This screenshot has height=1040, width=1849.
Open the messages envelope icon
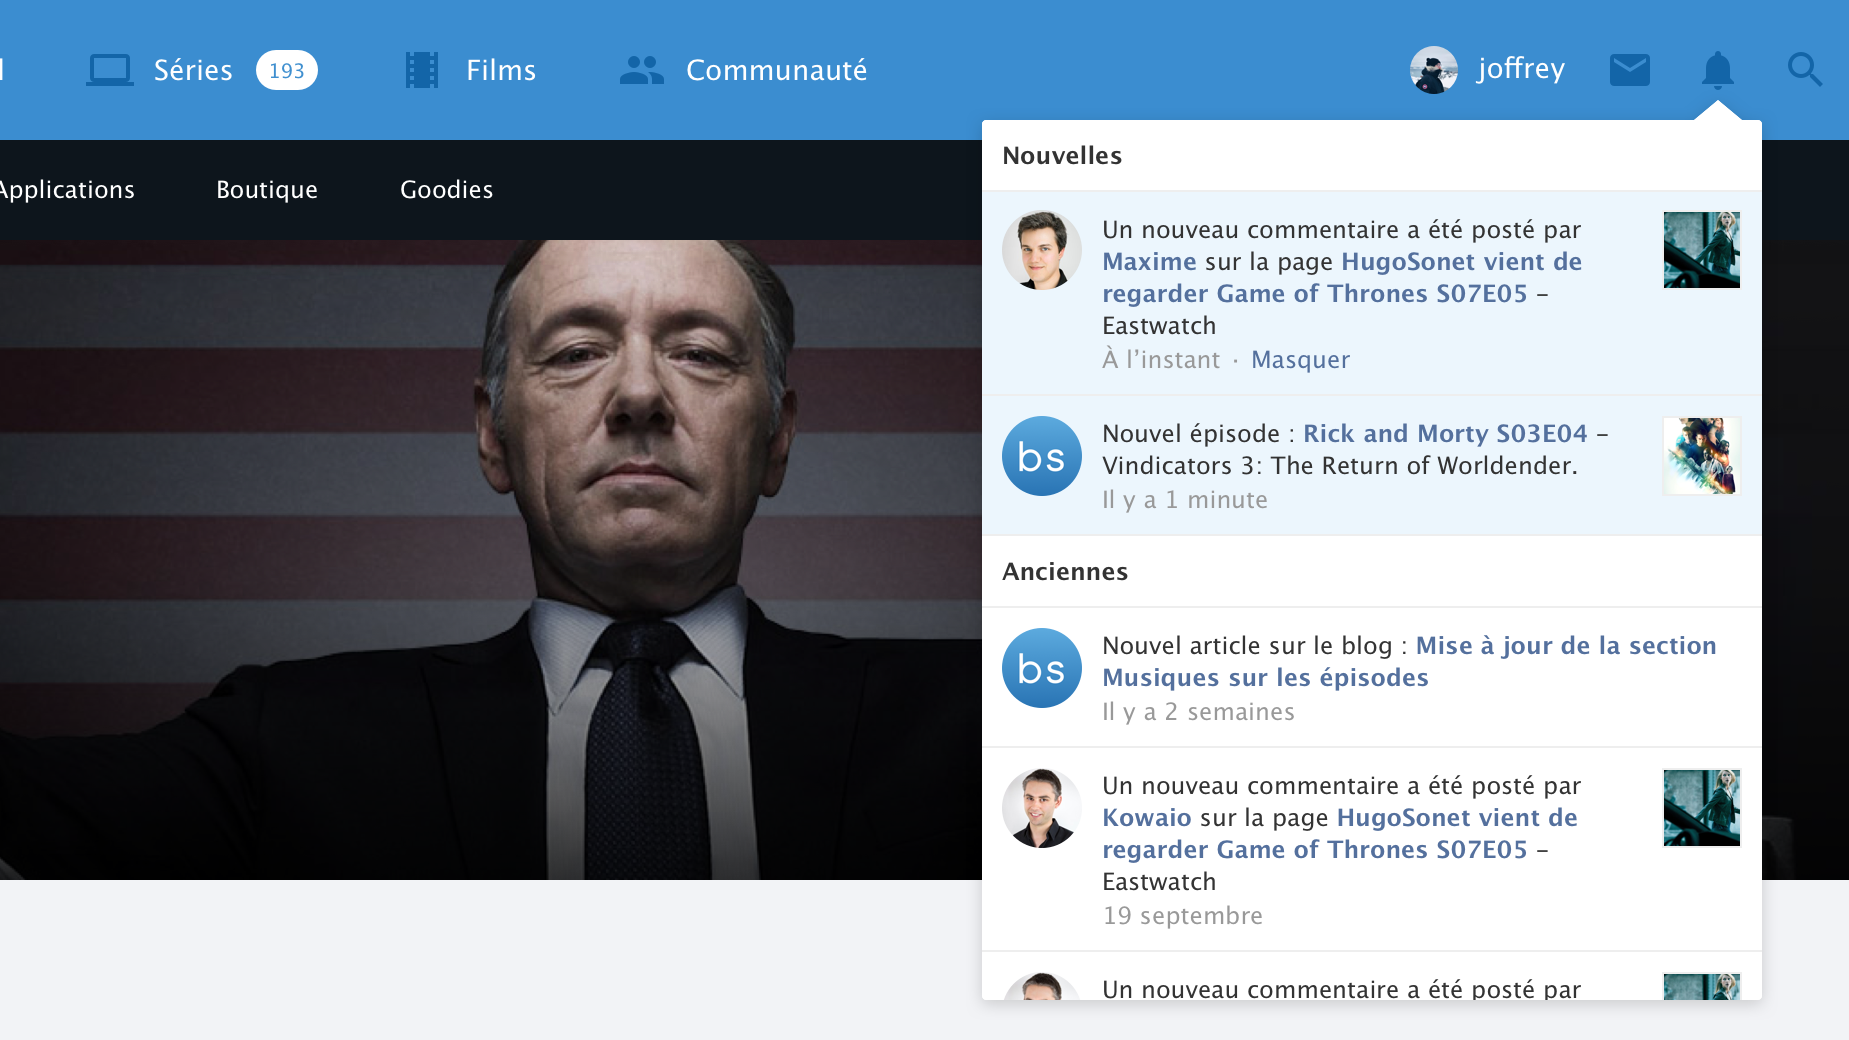(x=1629, y=70)
